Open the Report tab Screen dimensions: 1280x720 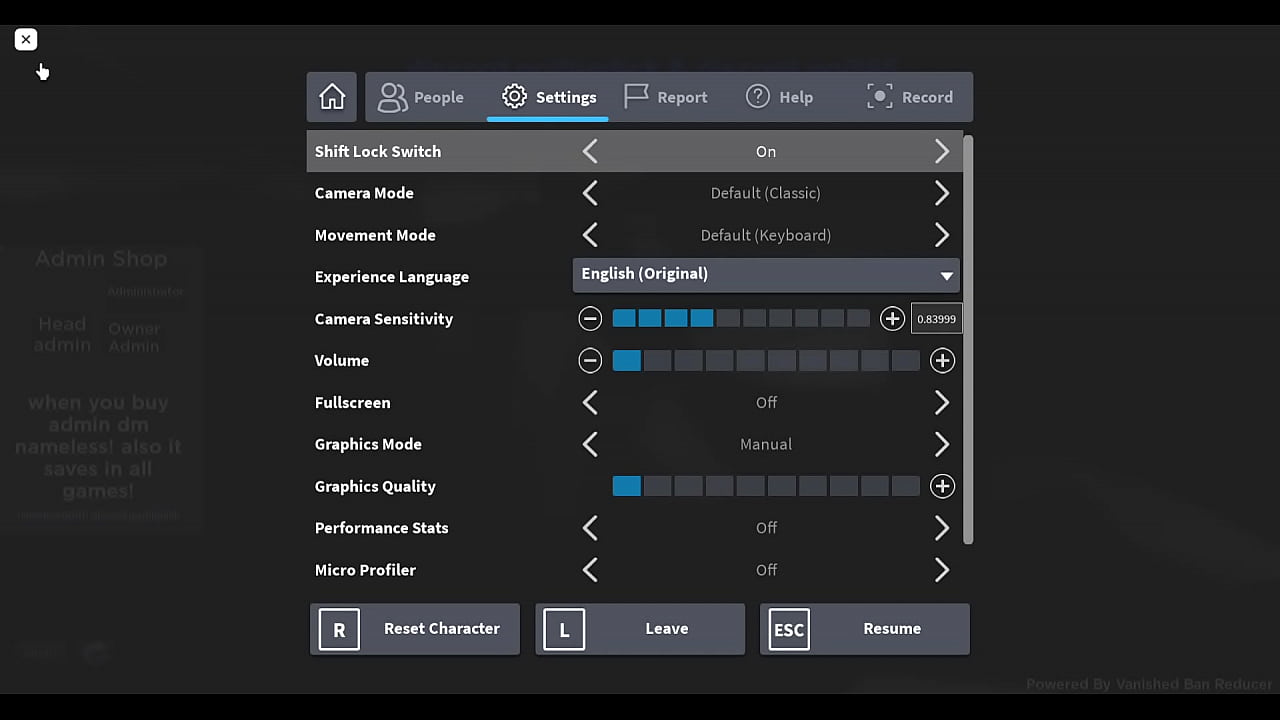pos(666,97)
